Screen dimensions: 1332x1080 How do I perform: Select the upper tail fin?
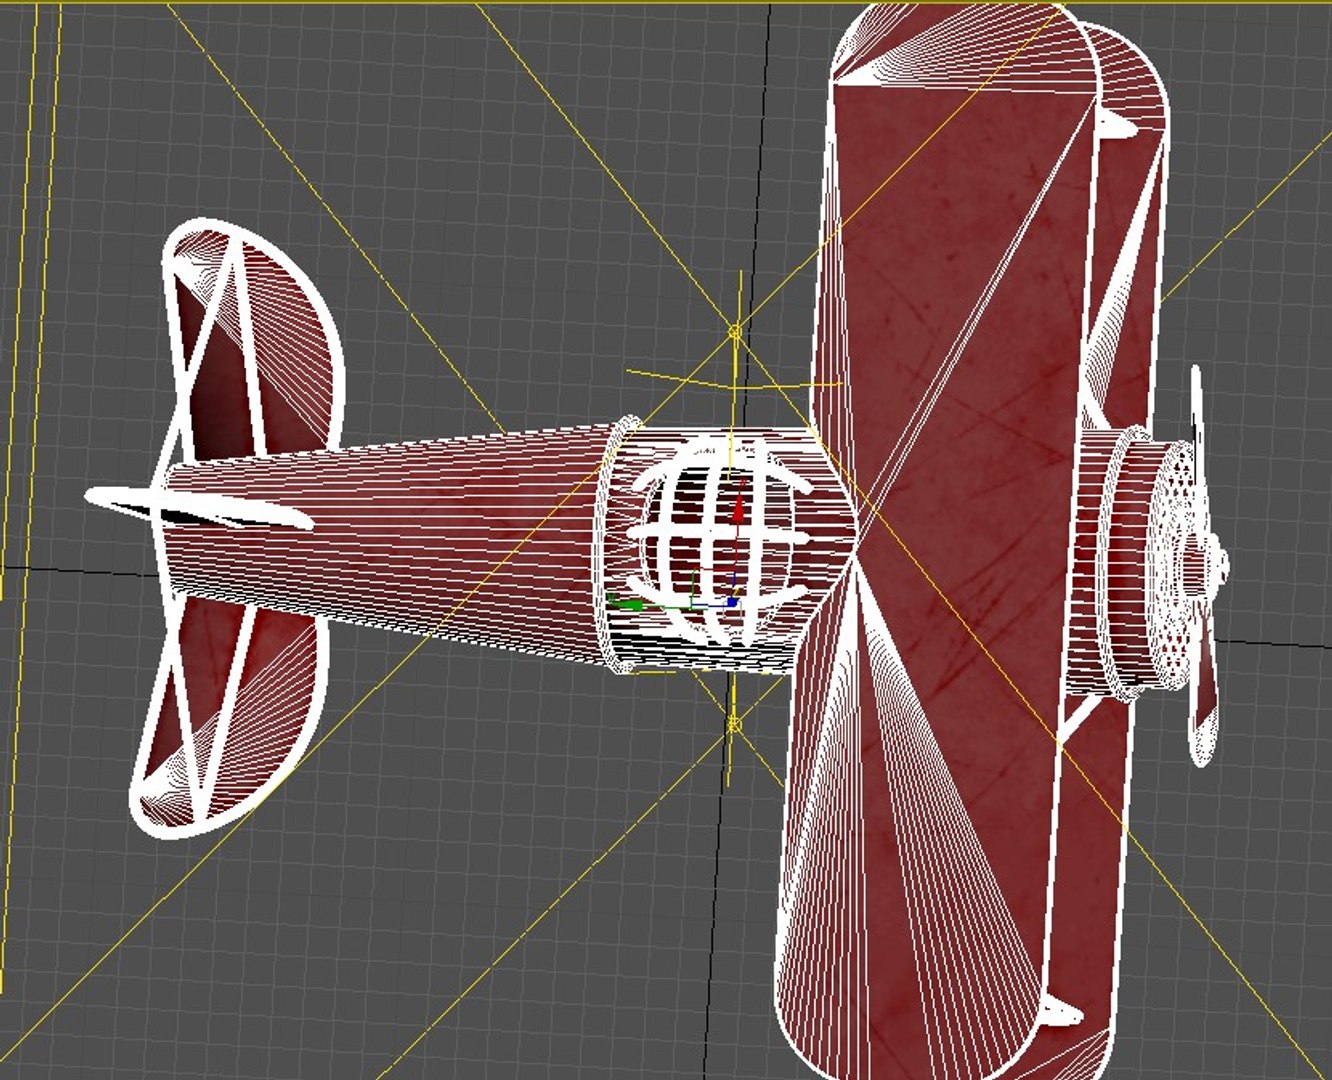point(253,340)
